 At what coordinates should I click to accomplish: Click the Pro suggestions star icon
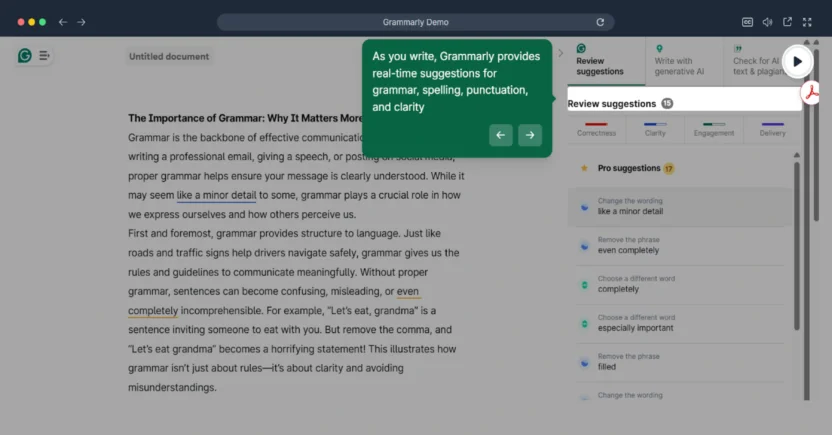point(584,168)
